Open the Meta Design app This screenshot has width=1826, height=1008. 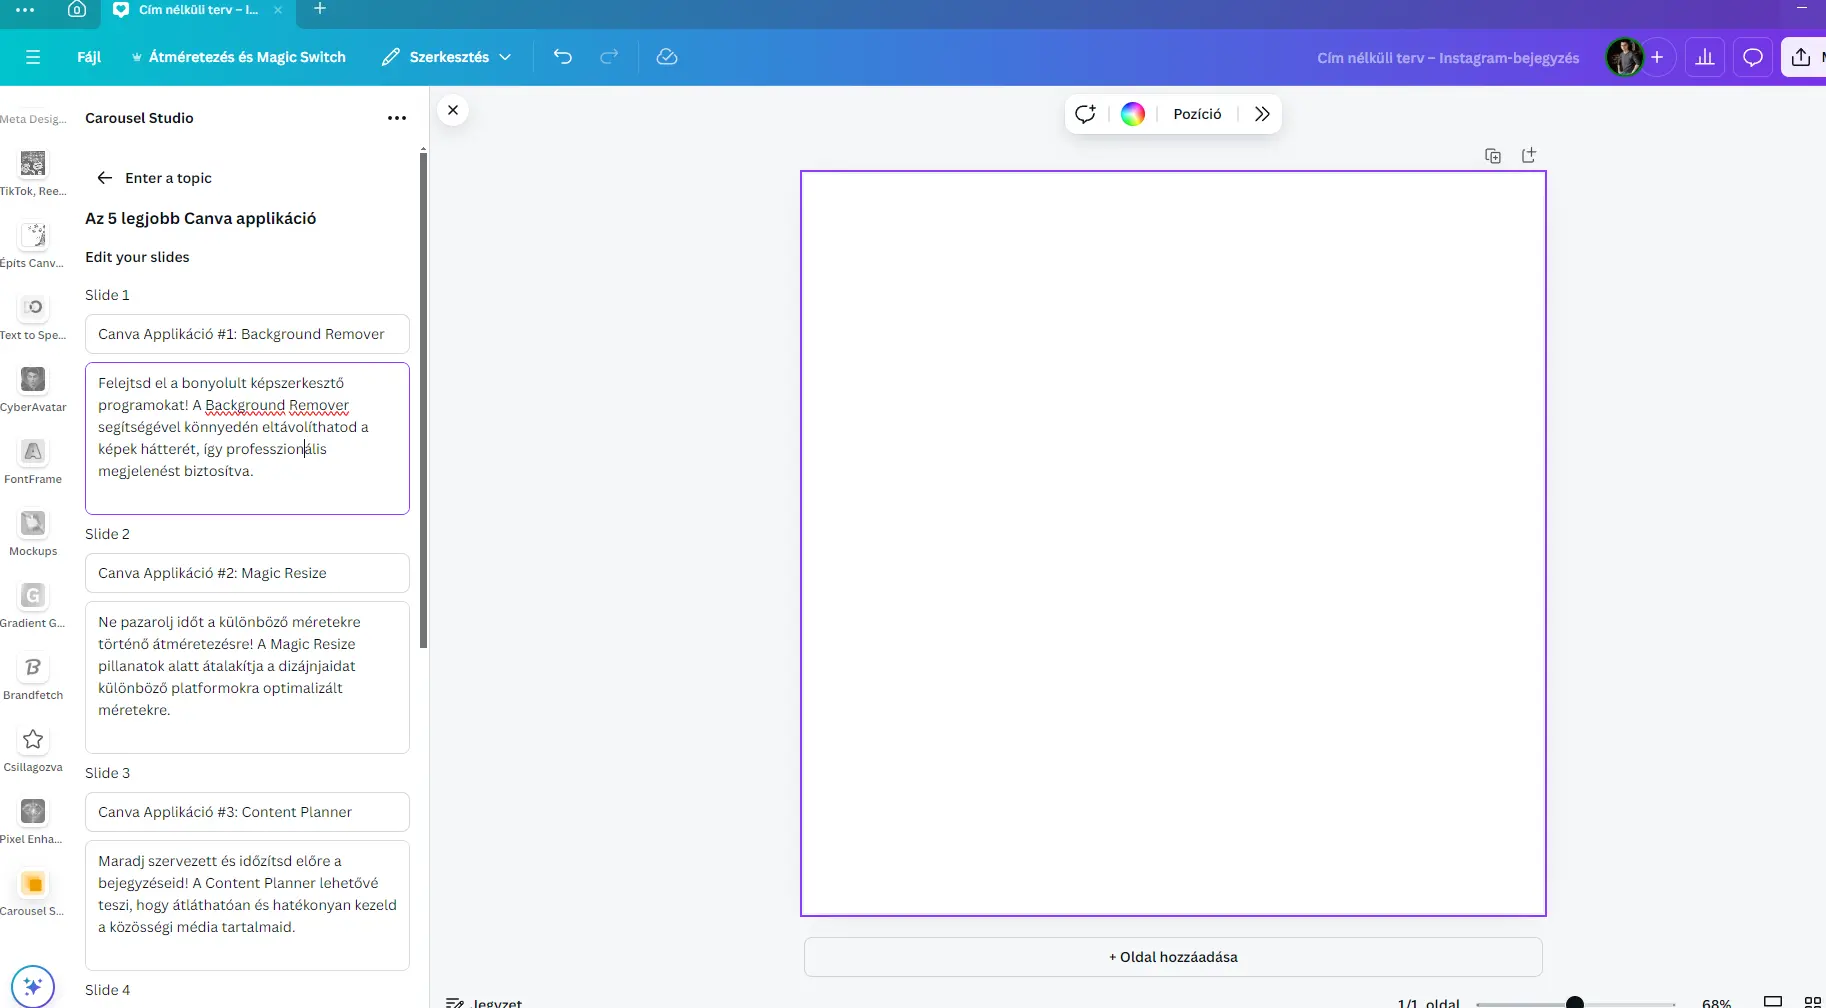(33, 119)
